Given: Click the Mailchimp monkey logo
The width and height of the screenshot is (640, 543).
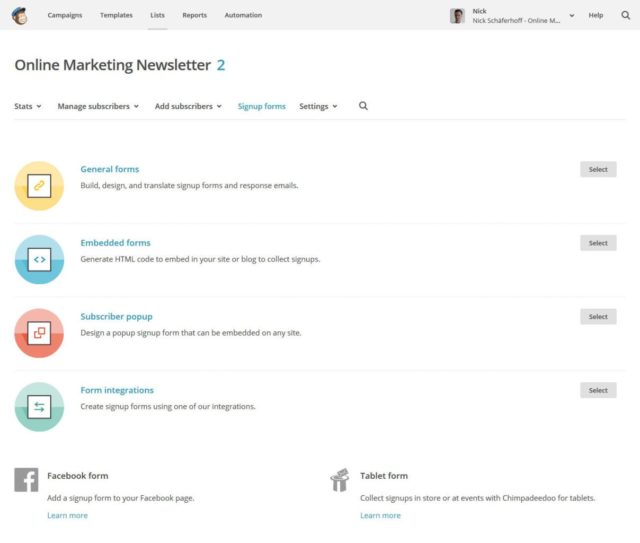Looking at the screenshot, I should click(20, 15).
